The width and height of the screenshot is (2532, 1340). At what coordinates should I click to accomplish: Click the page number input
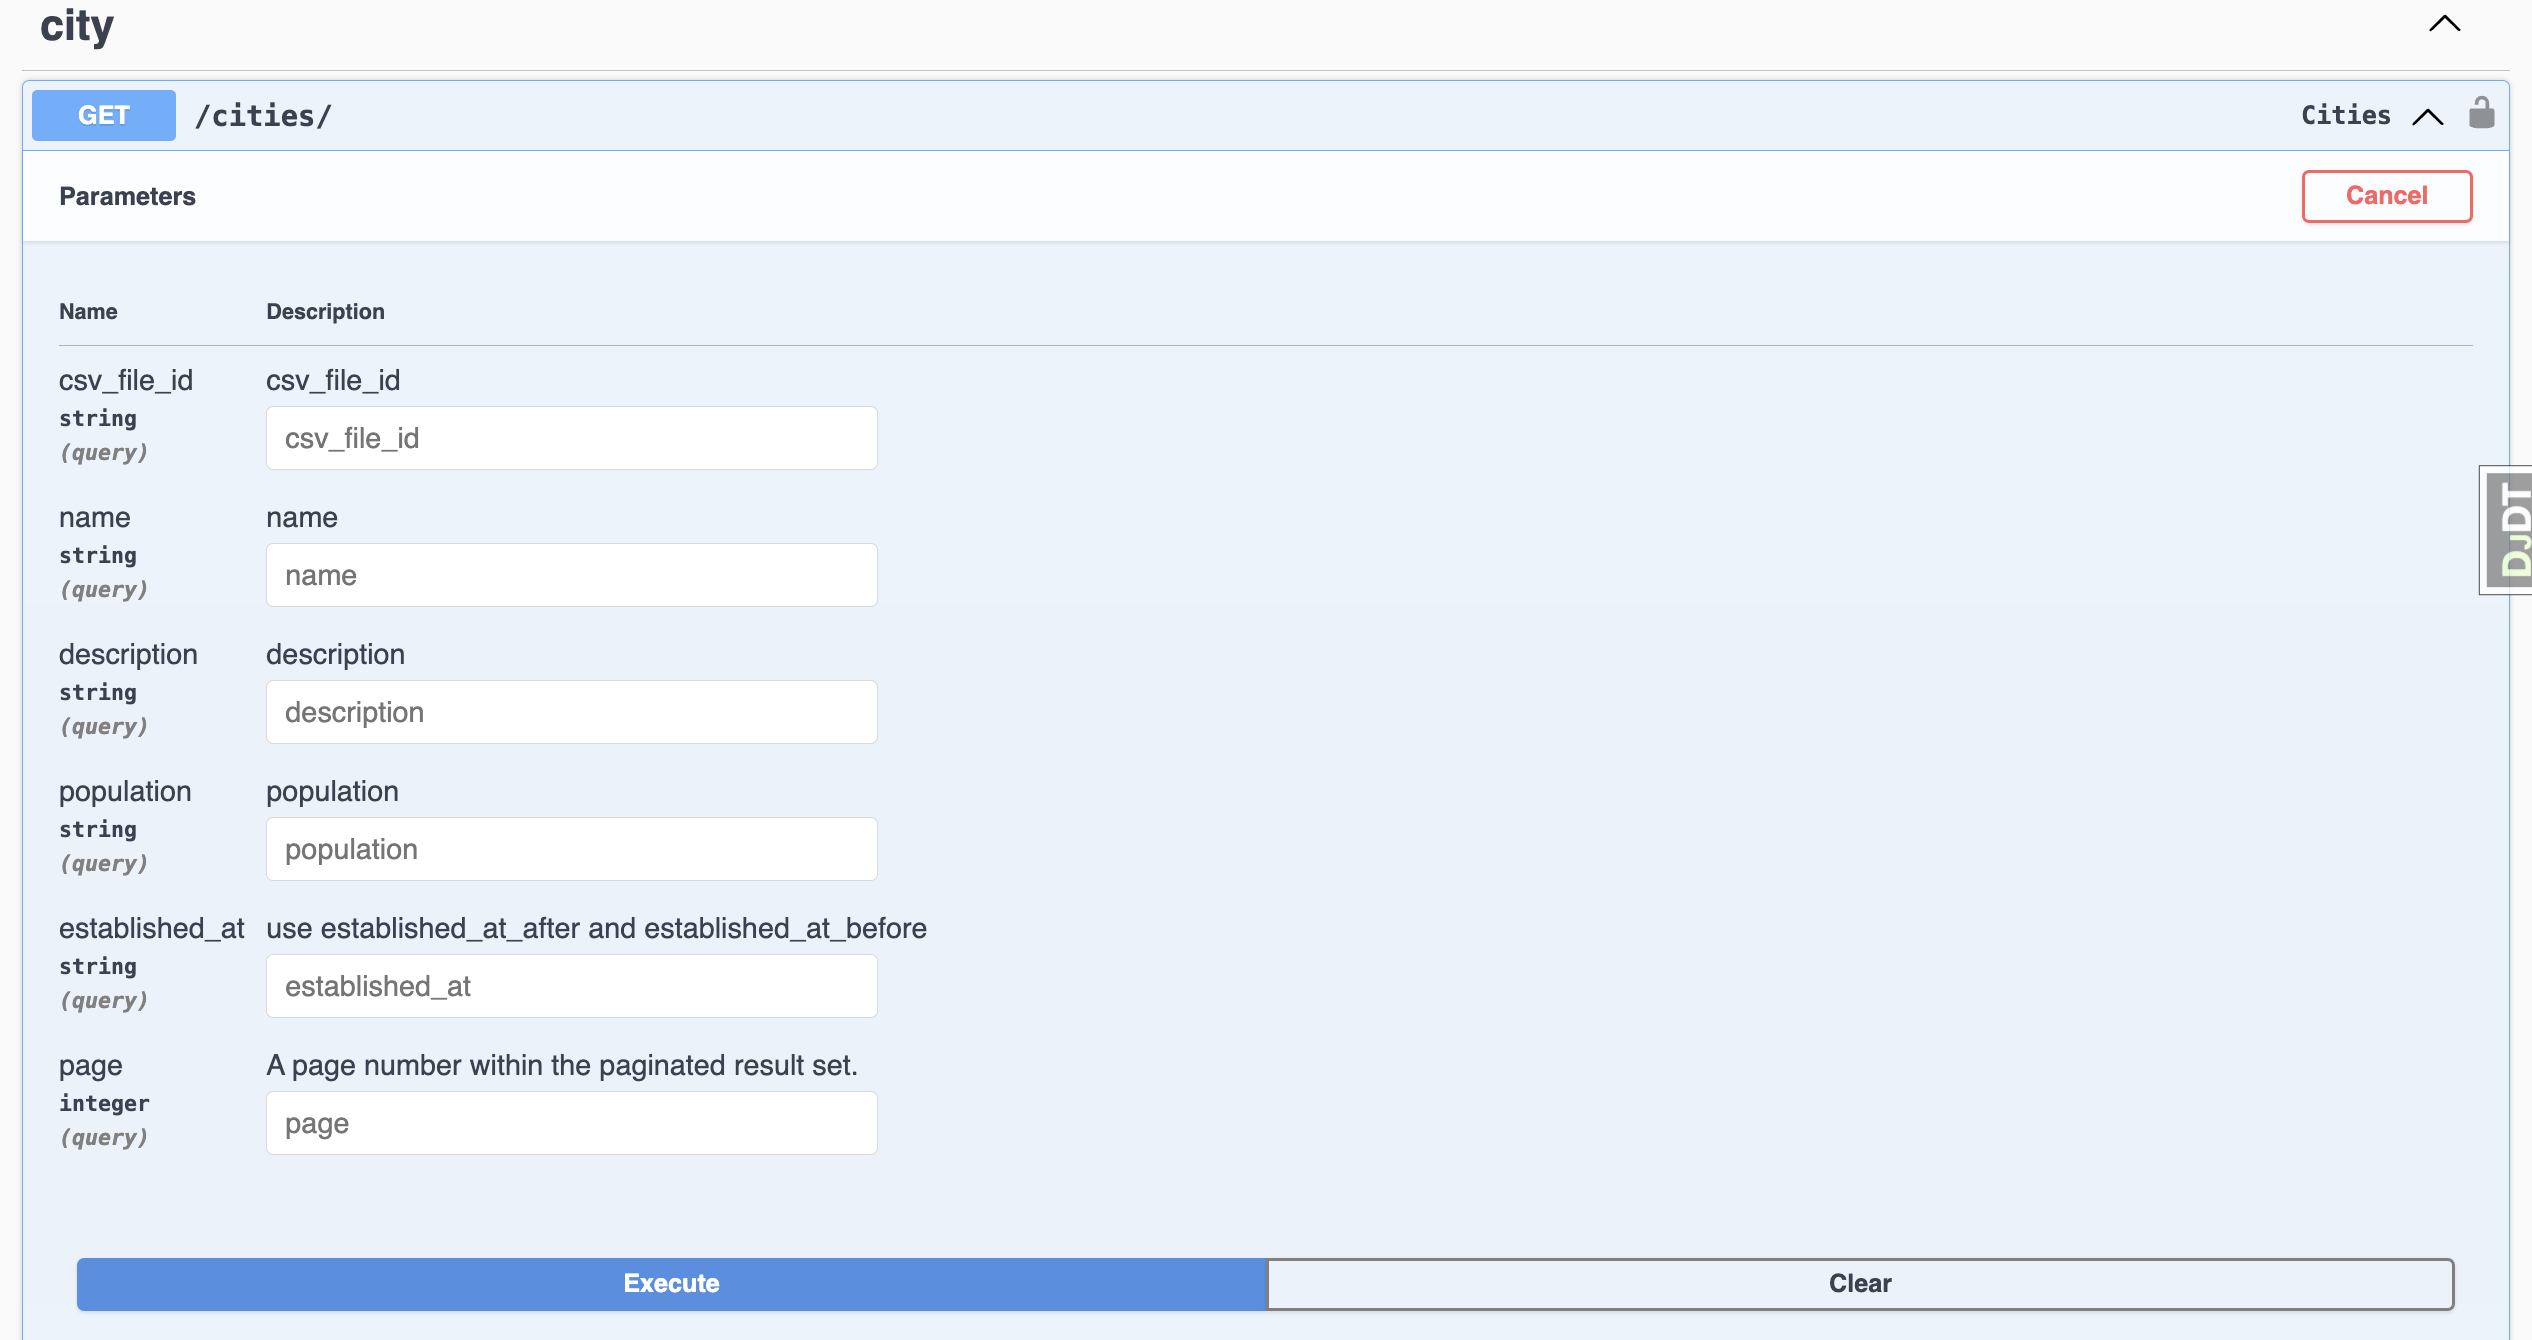click(571, 1123)
